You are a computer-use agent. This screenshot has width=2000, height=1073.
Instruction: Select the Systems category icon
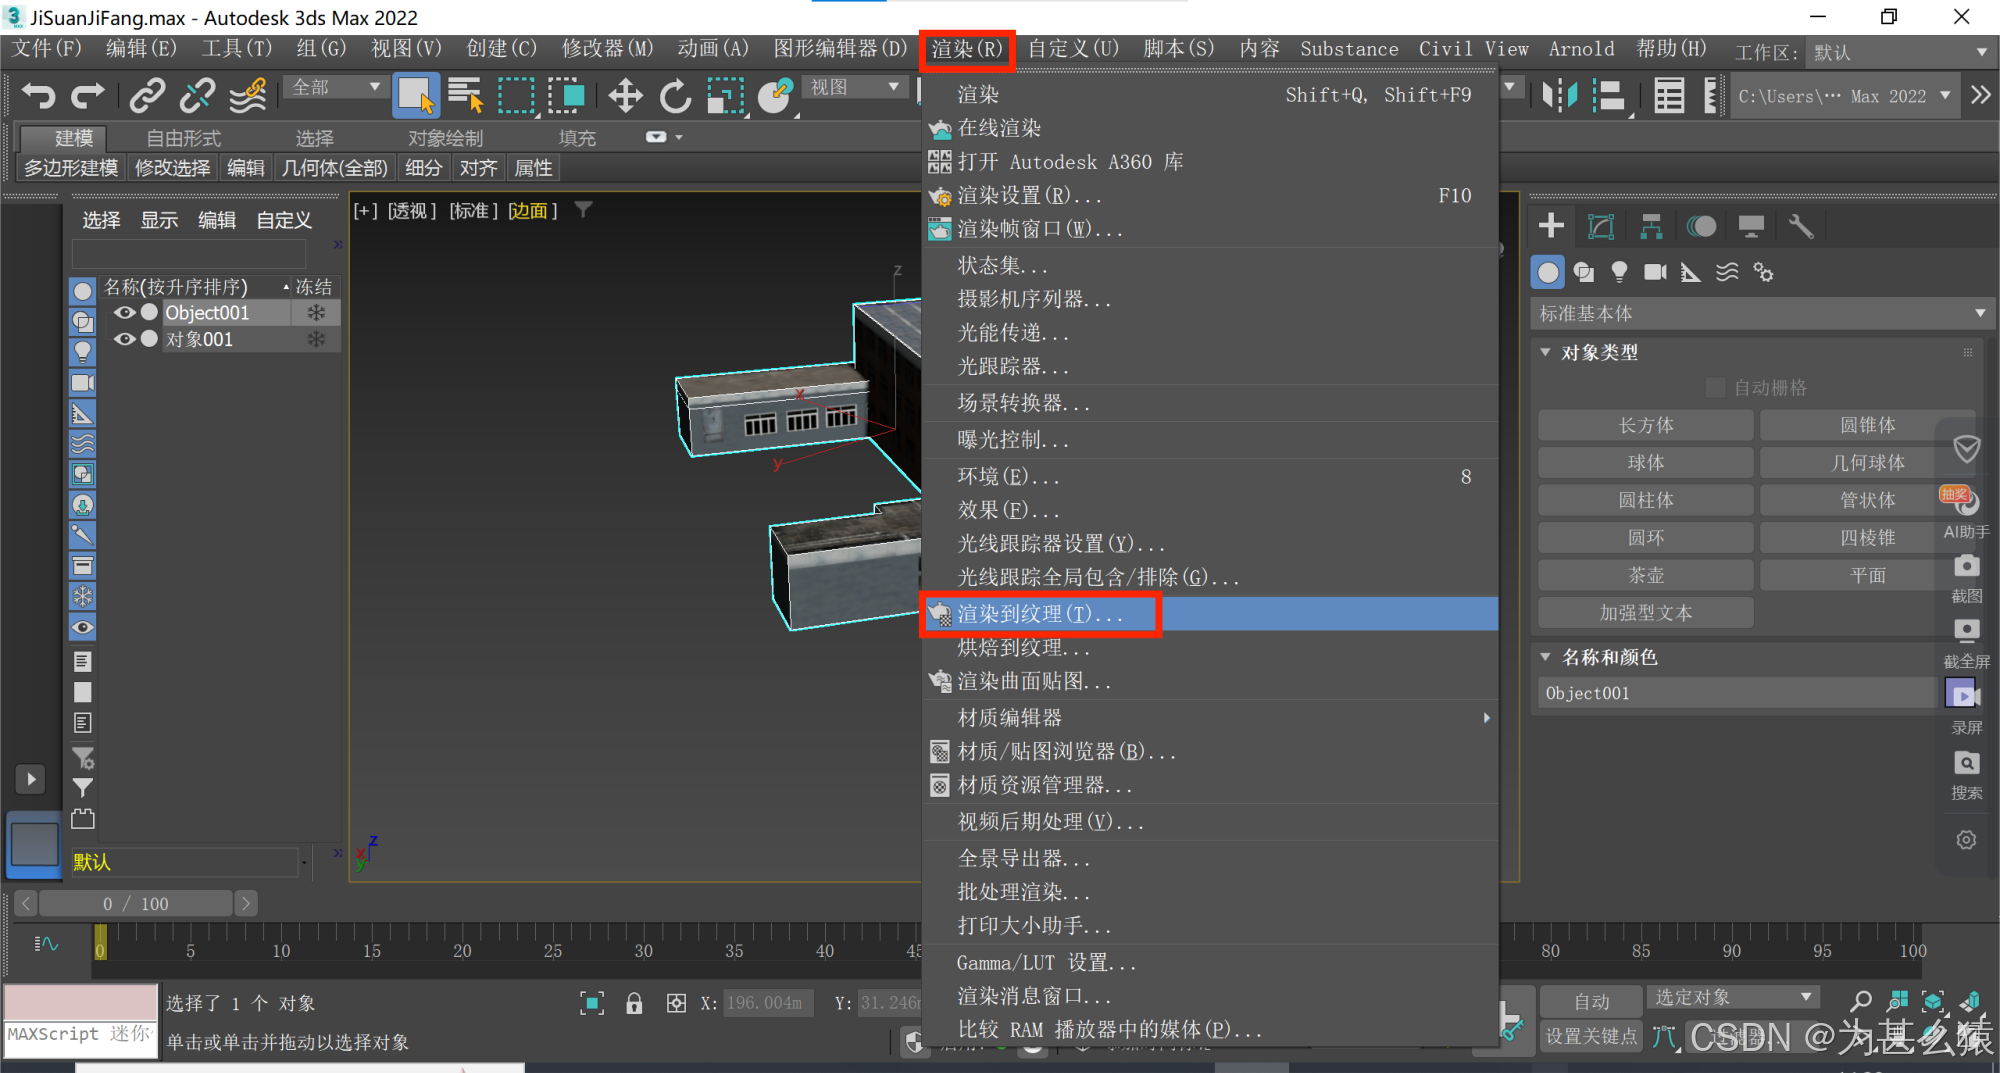1763,272
